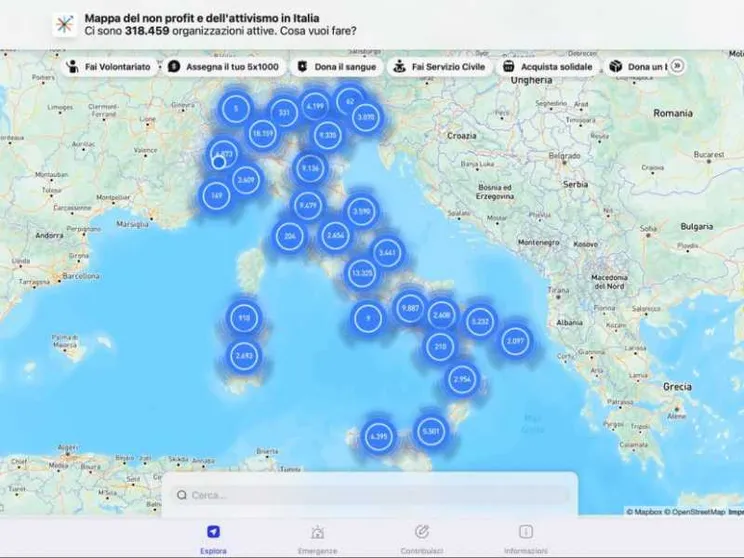
Task: Open the Mapbox attribution link
Action: pyautogui.click(x=644, y=512)
